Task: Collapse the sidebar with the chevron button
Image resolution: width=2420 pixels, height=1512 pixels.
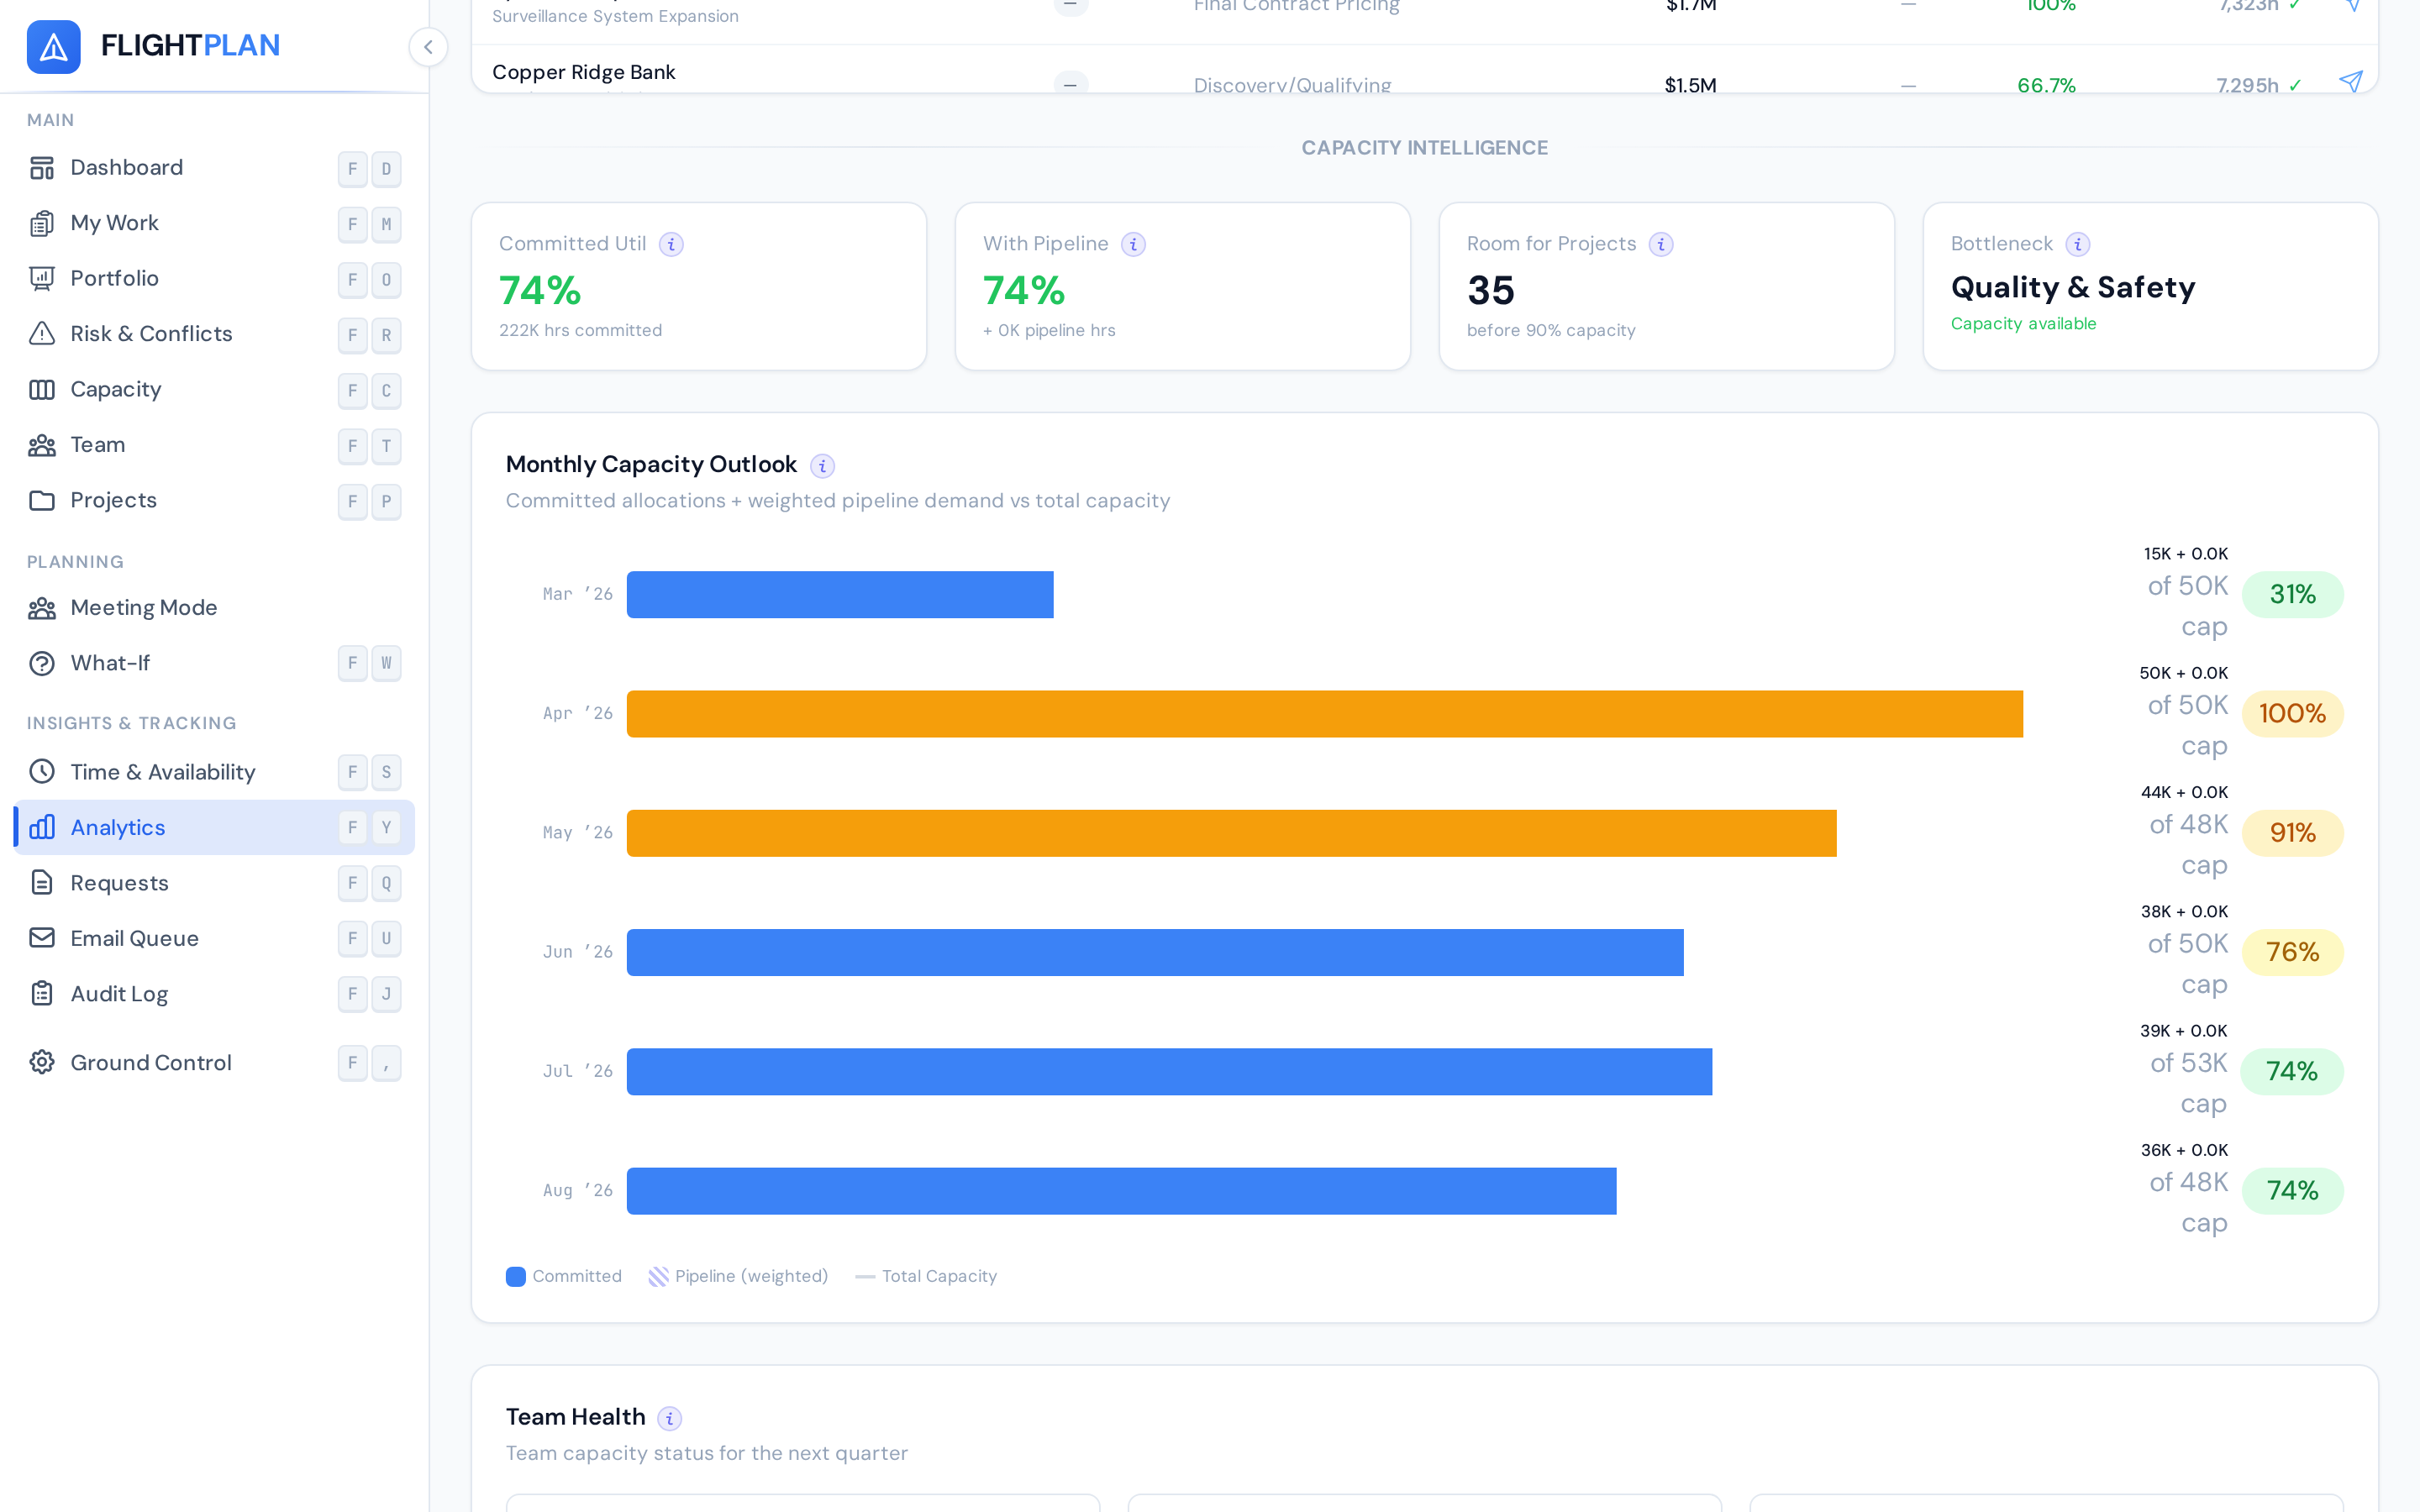Action: click(x=428, y=46)
